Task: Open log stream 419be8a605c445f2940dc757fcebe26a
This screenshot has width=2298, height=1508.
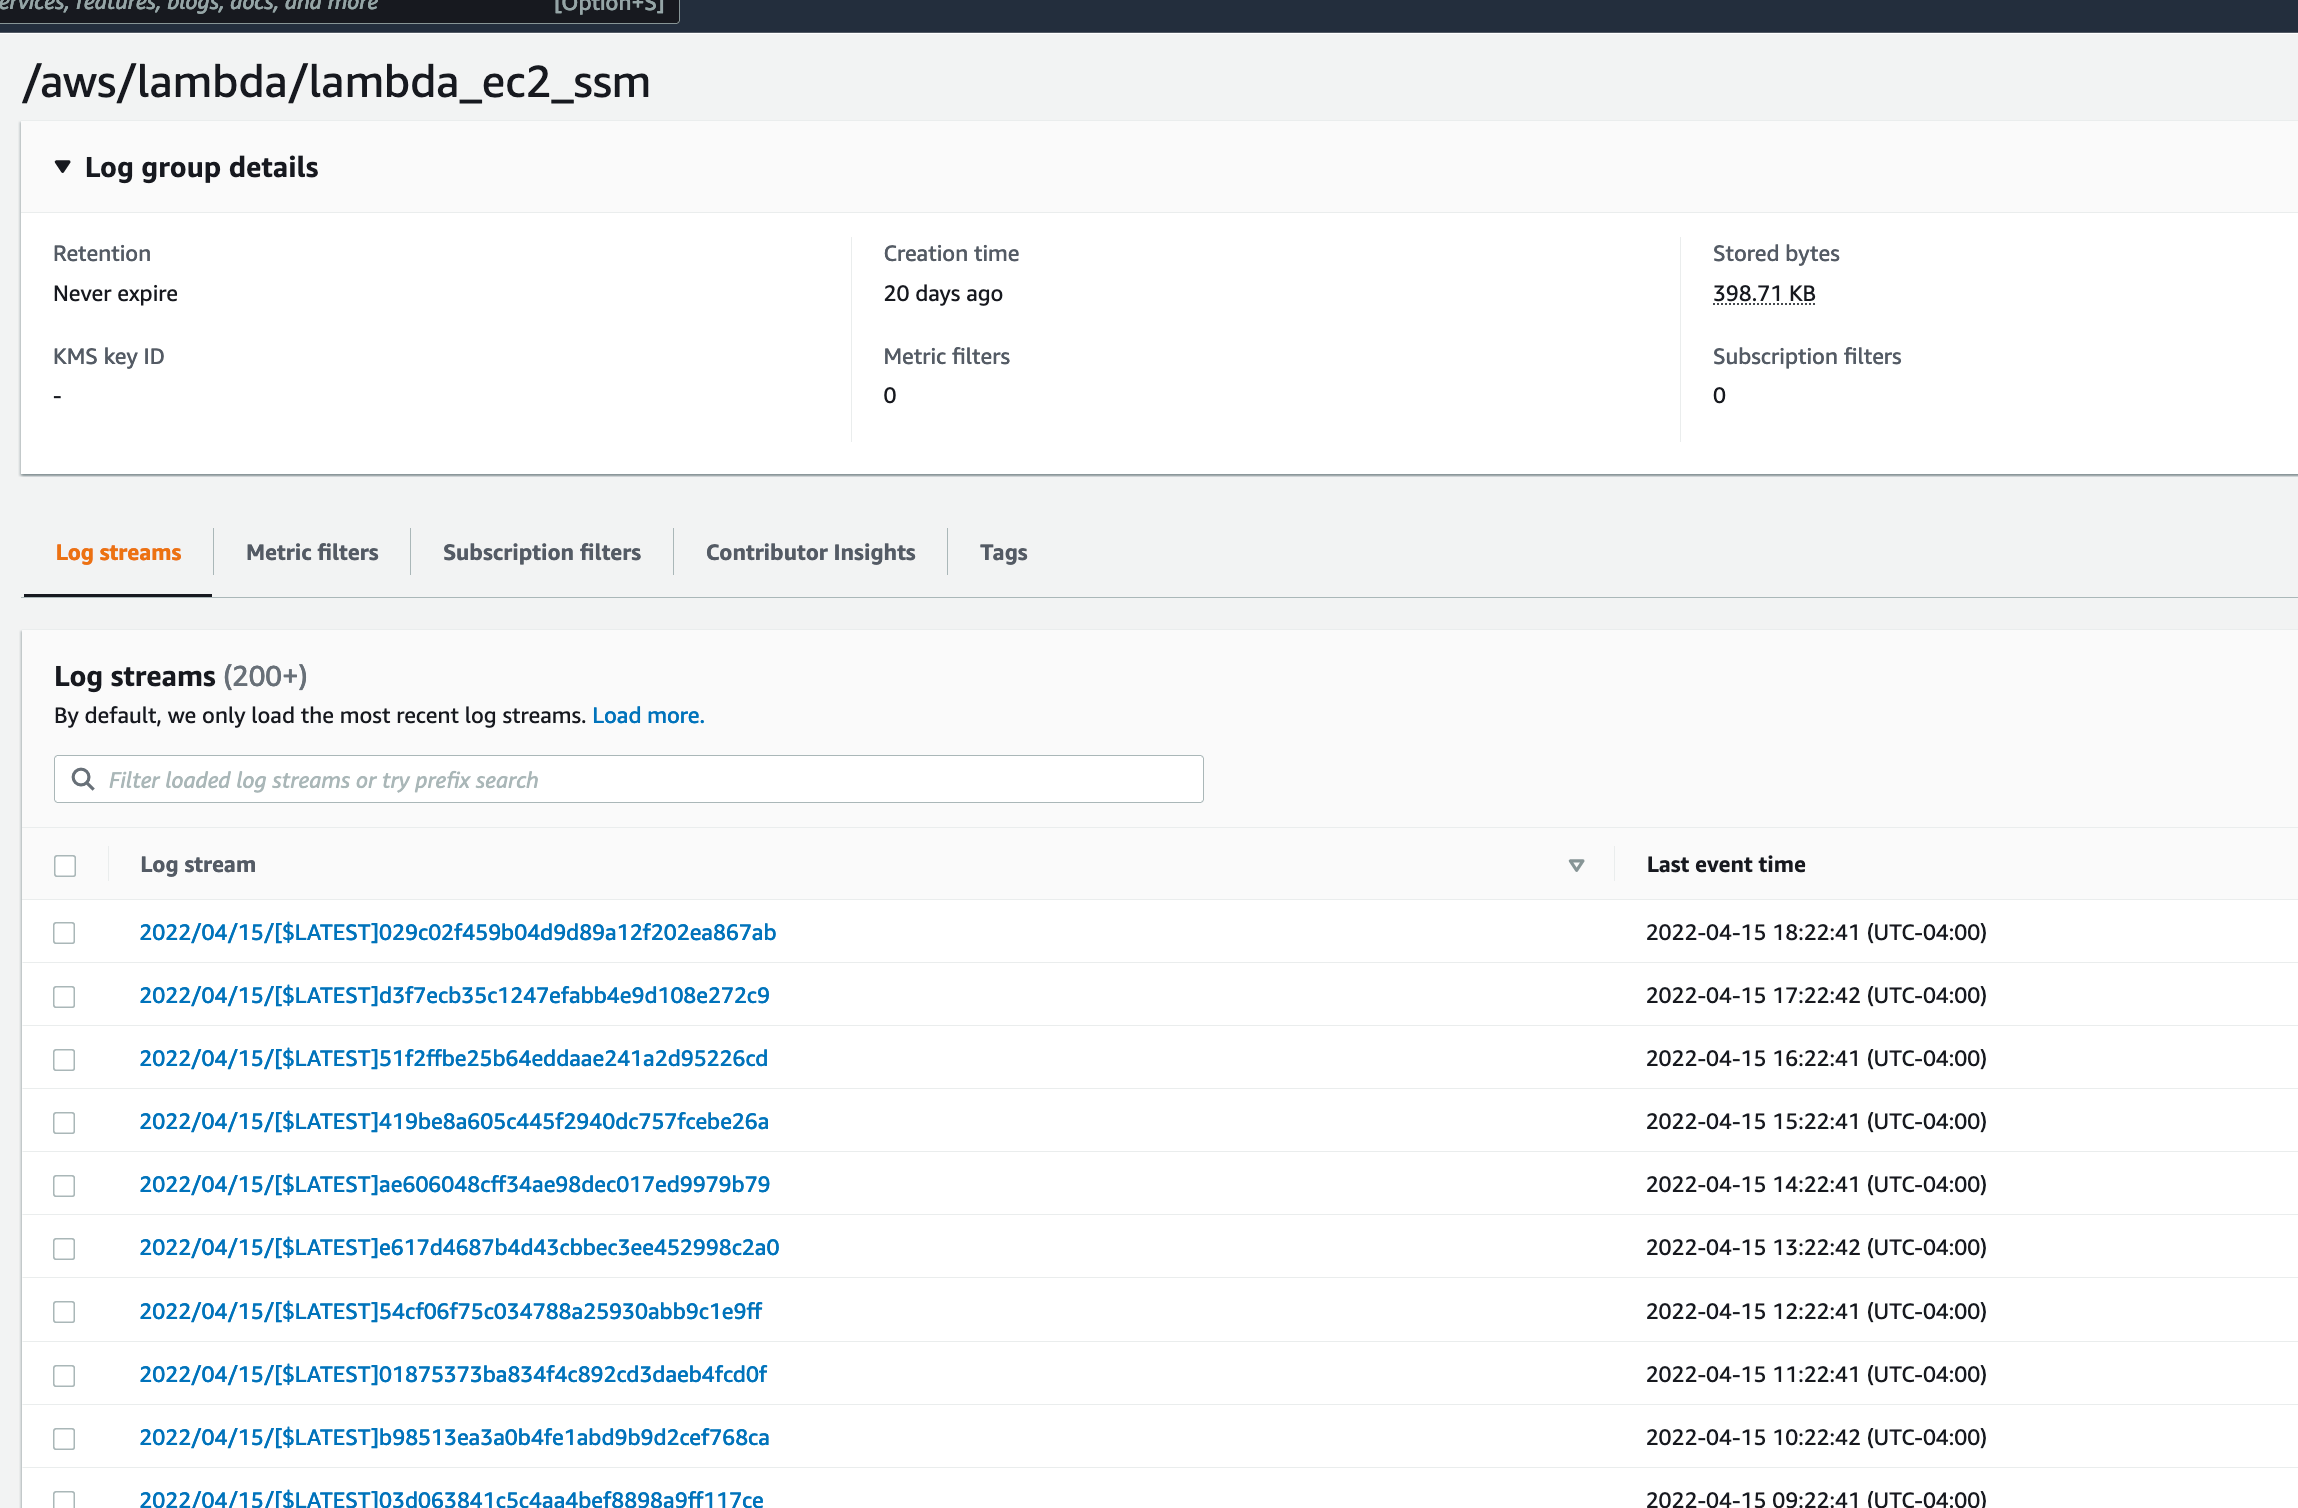Action: pyautogui.click(x=454, y=1121)
